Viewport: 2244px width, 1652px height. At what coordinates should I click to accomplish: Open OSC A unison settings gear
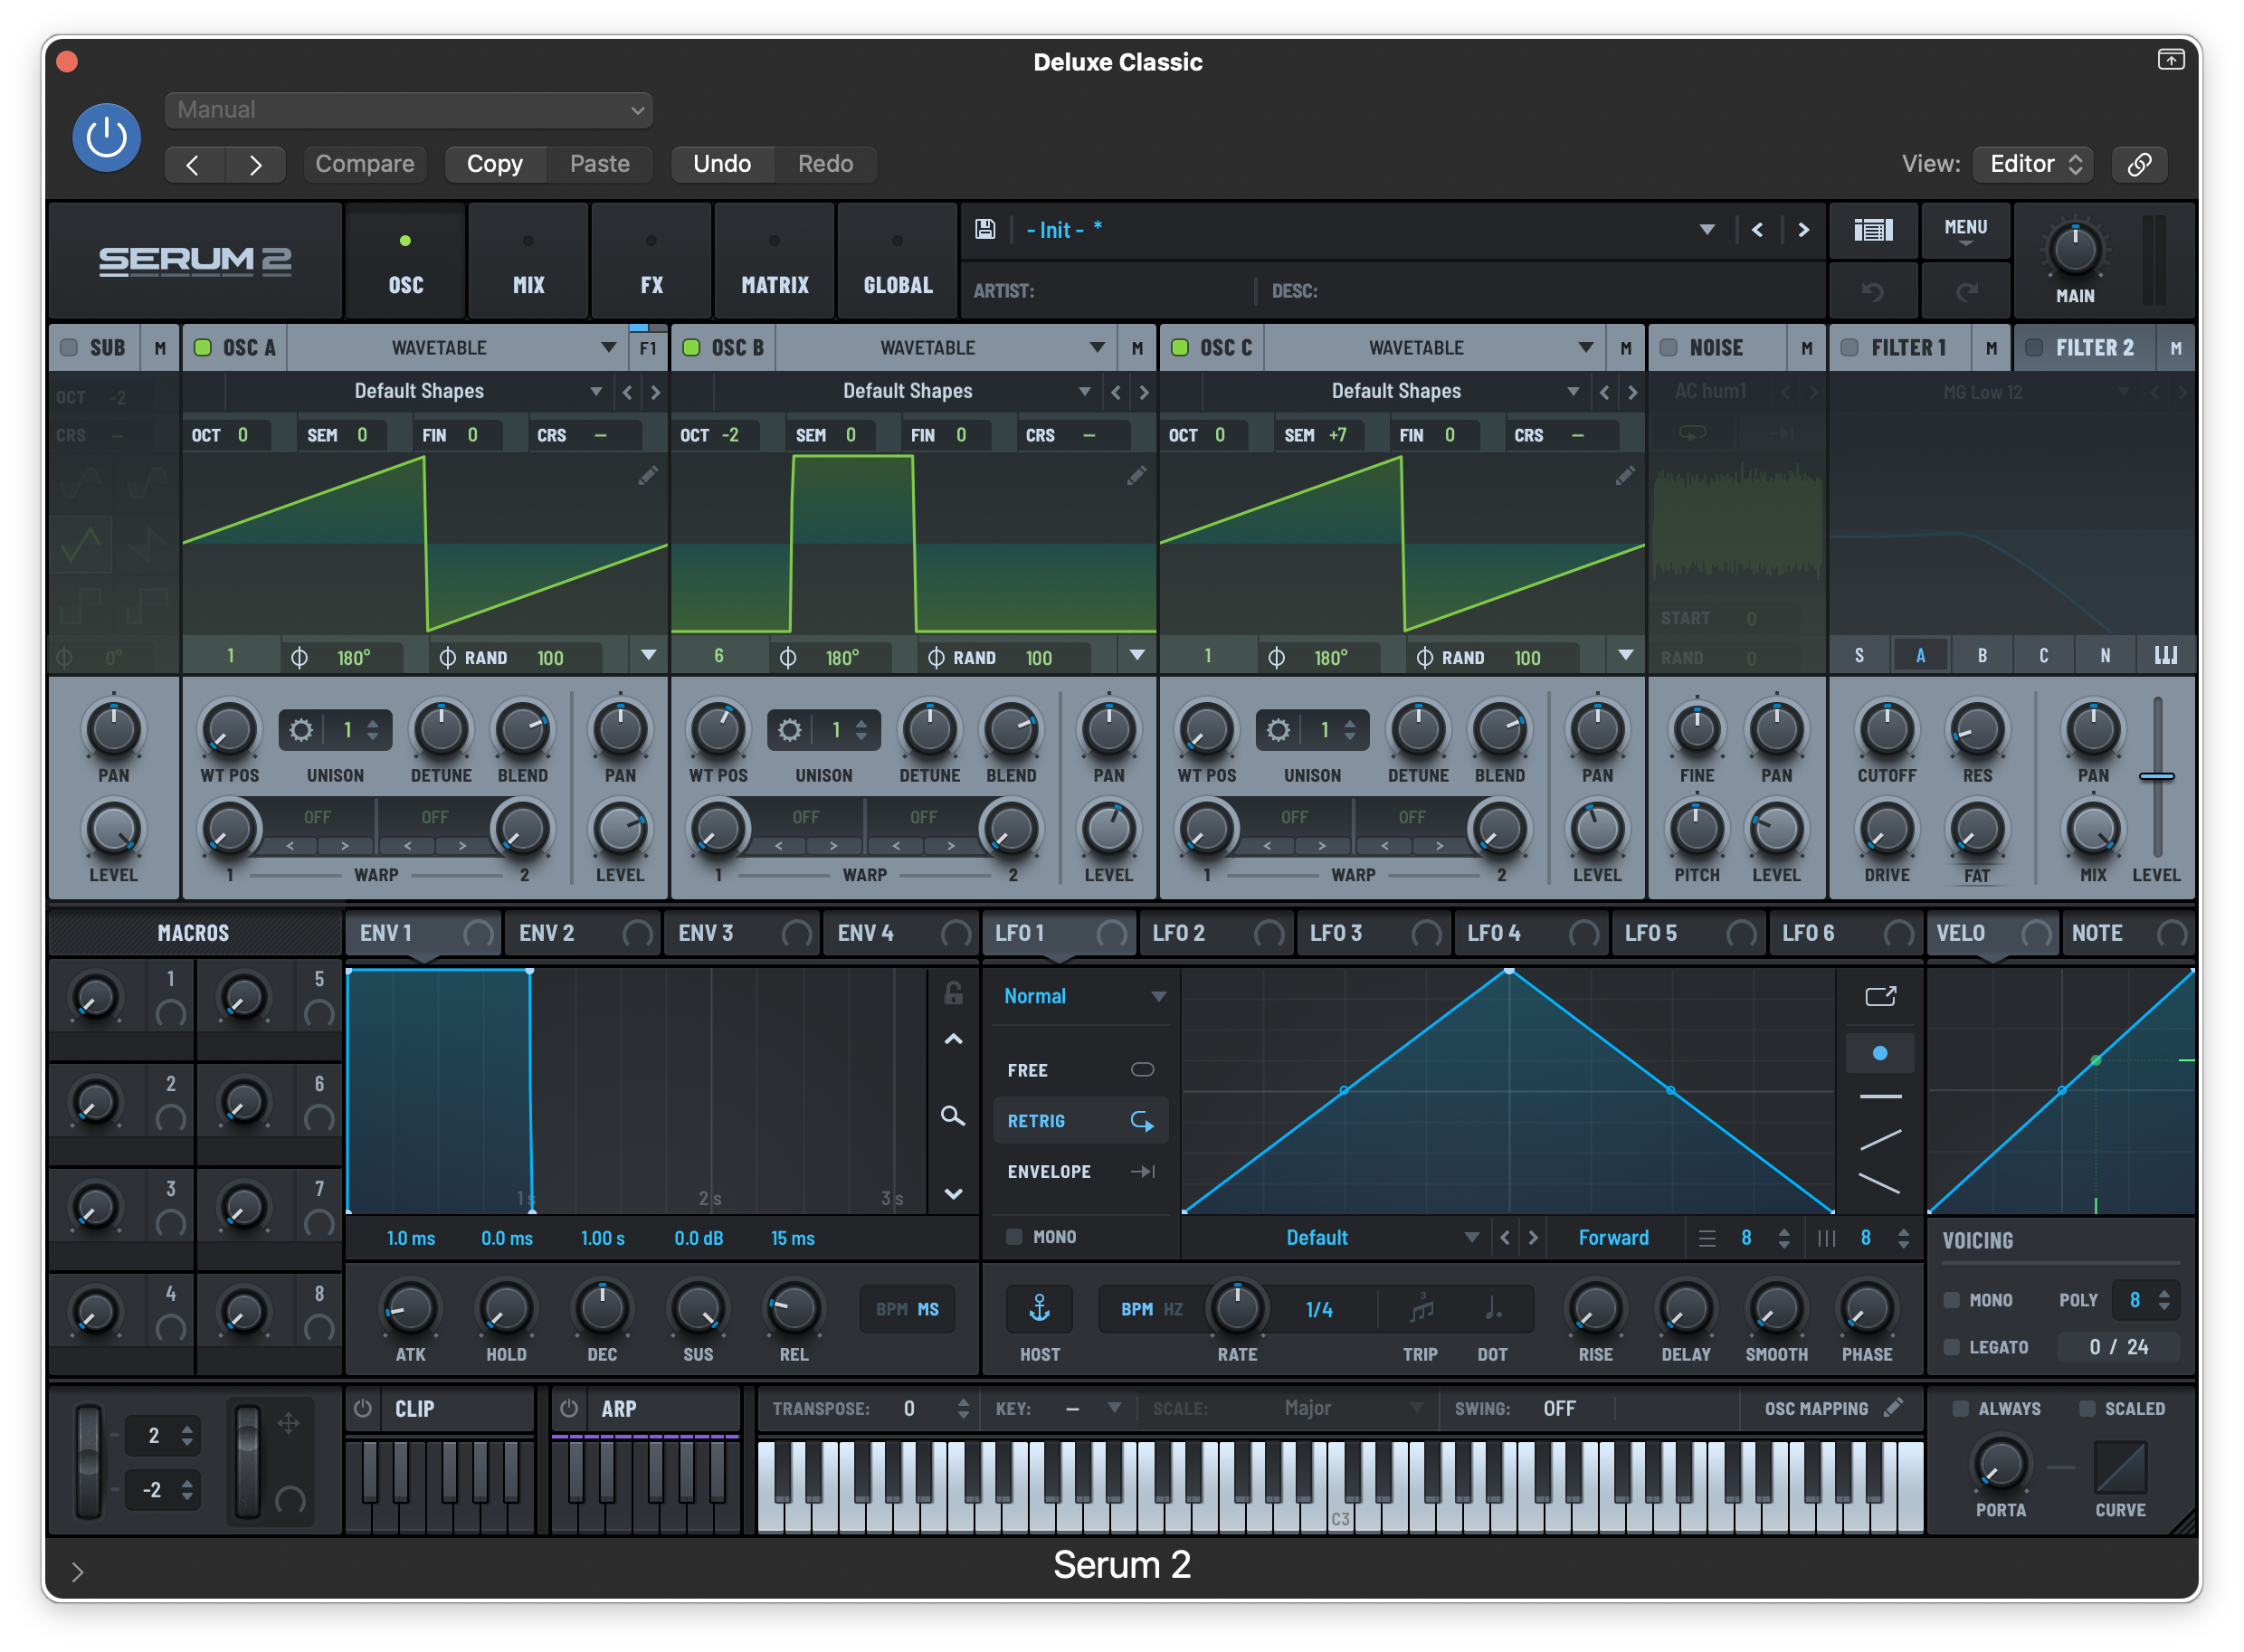pos(301,730)
